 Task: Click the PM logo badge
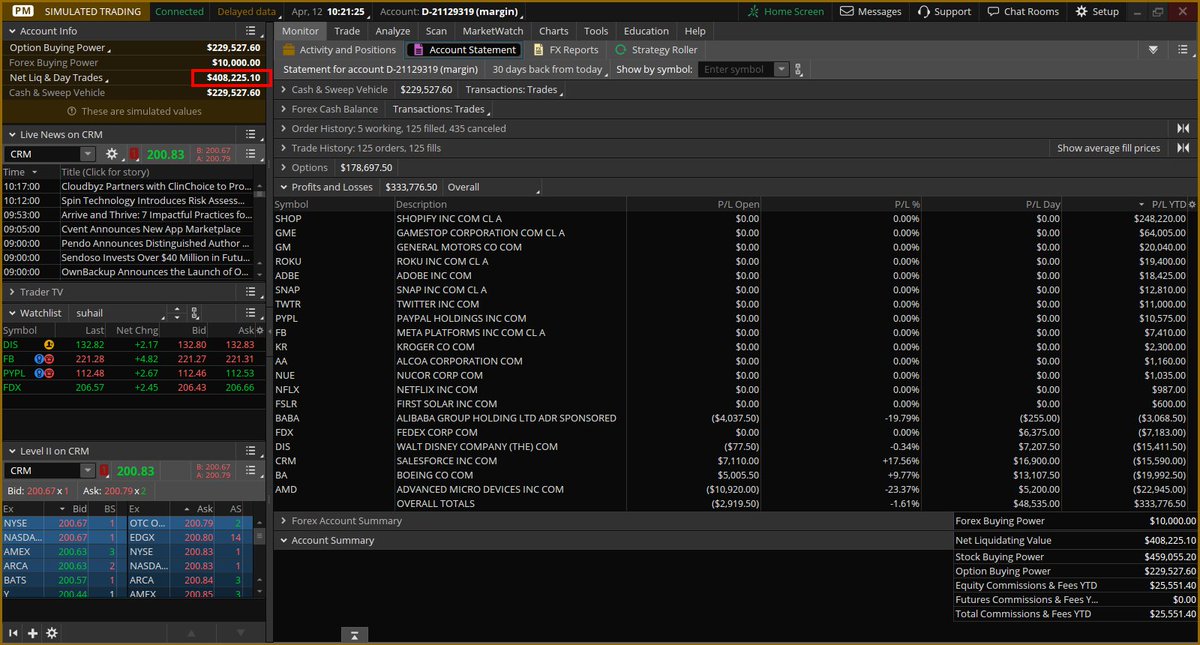coord(21,12)
